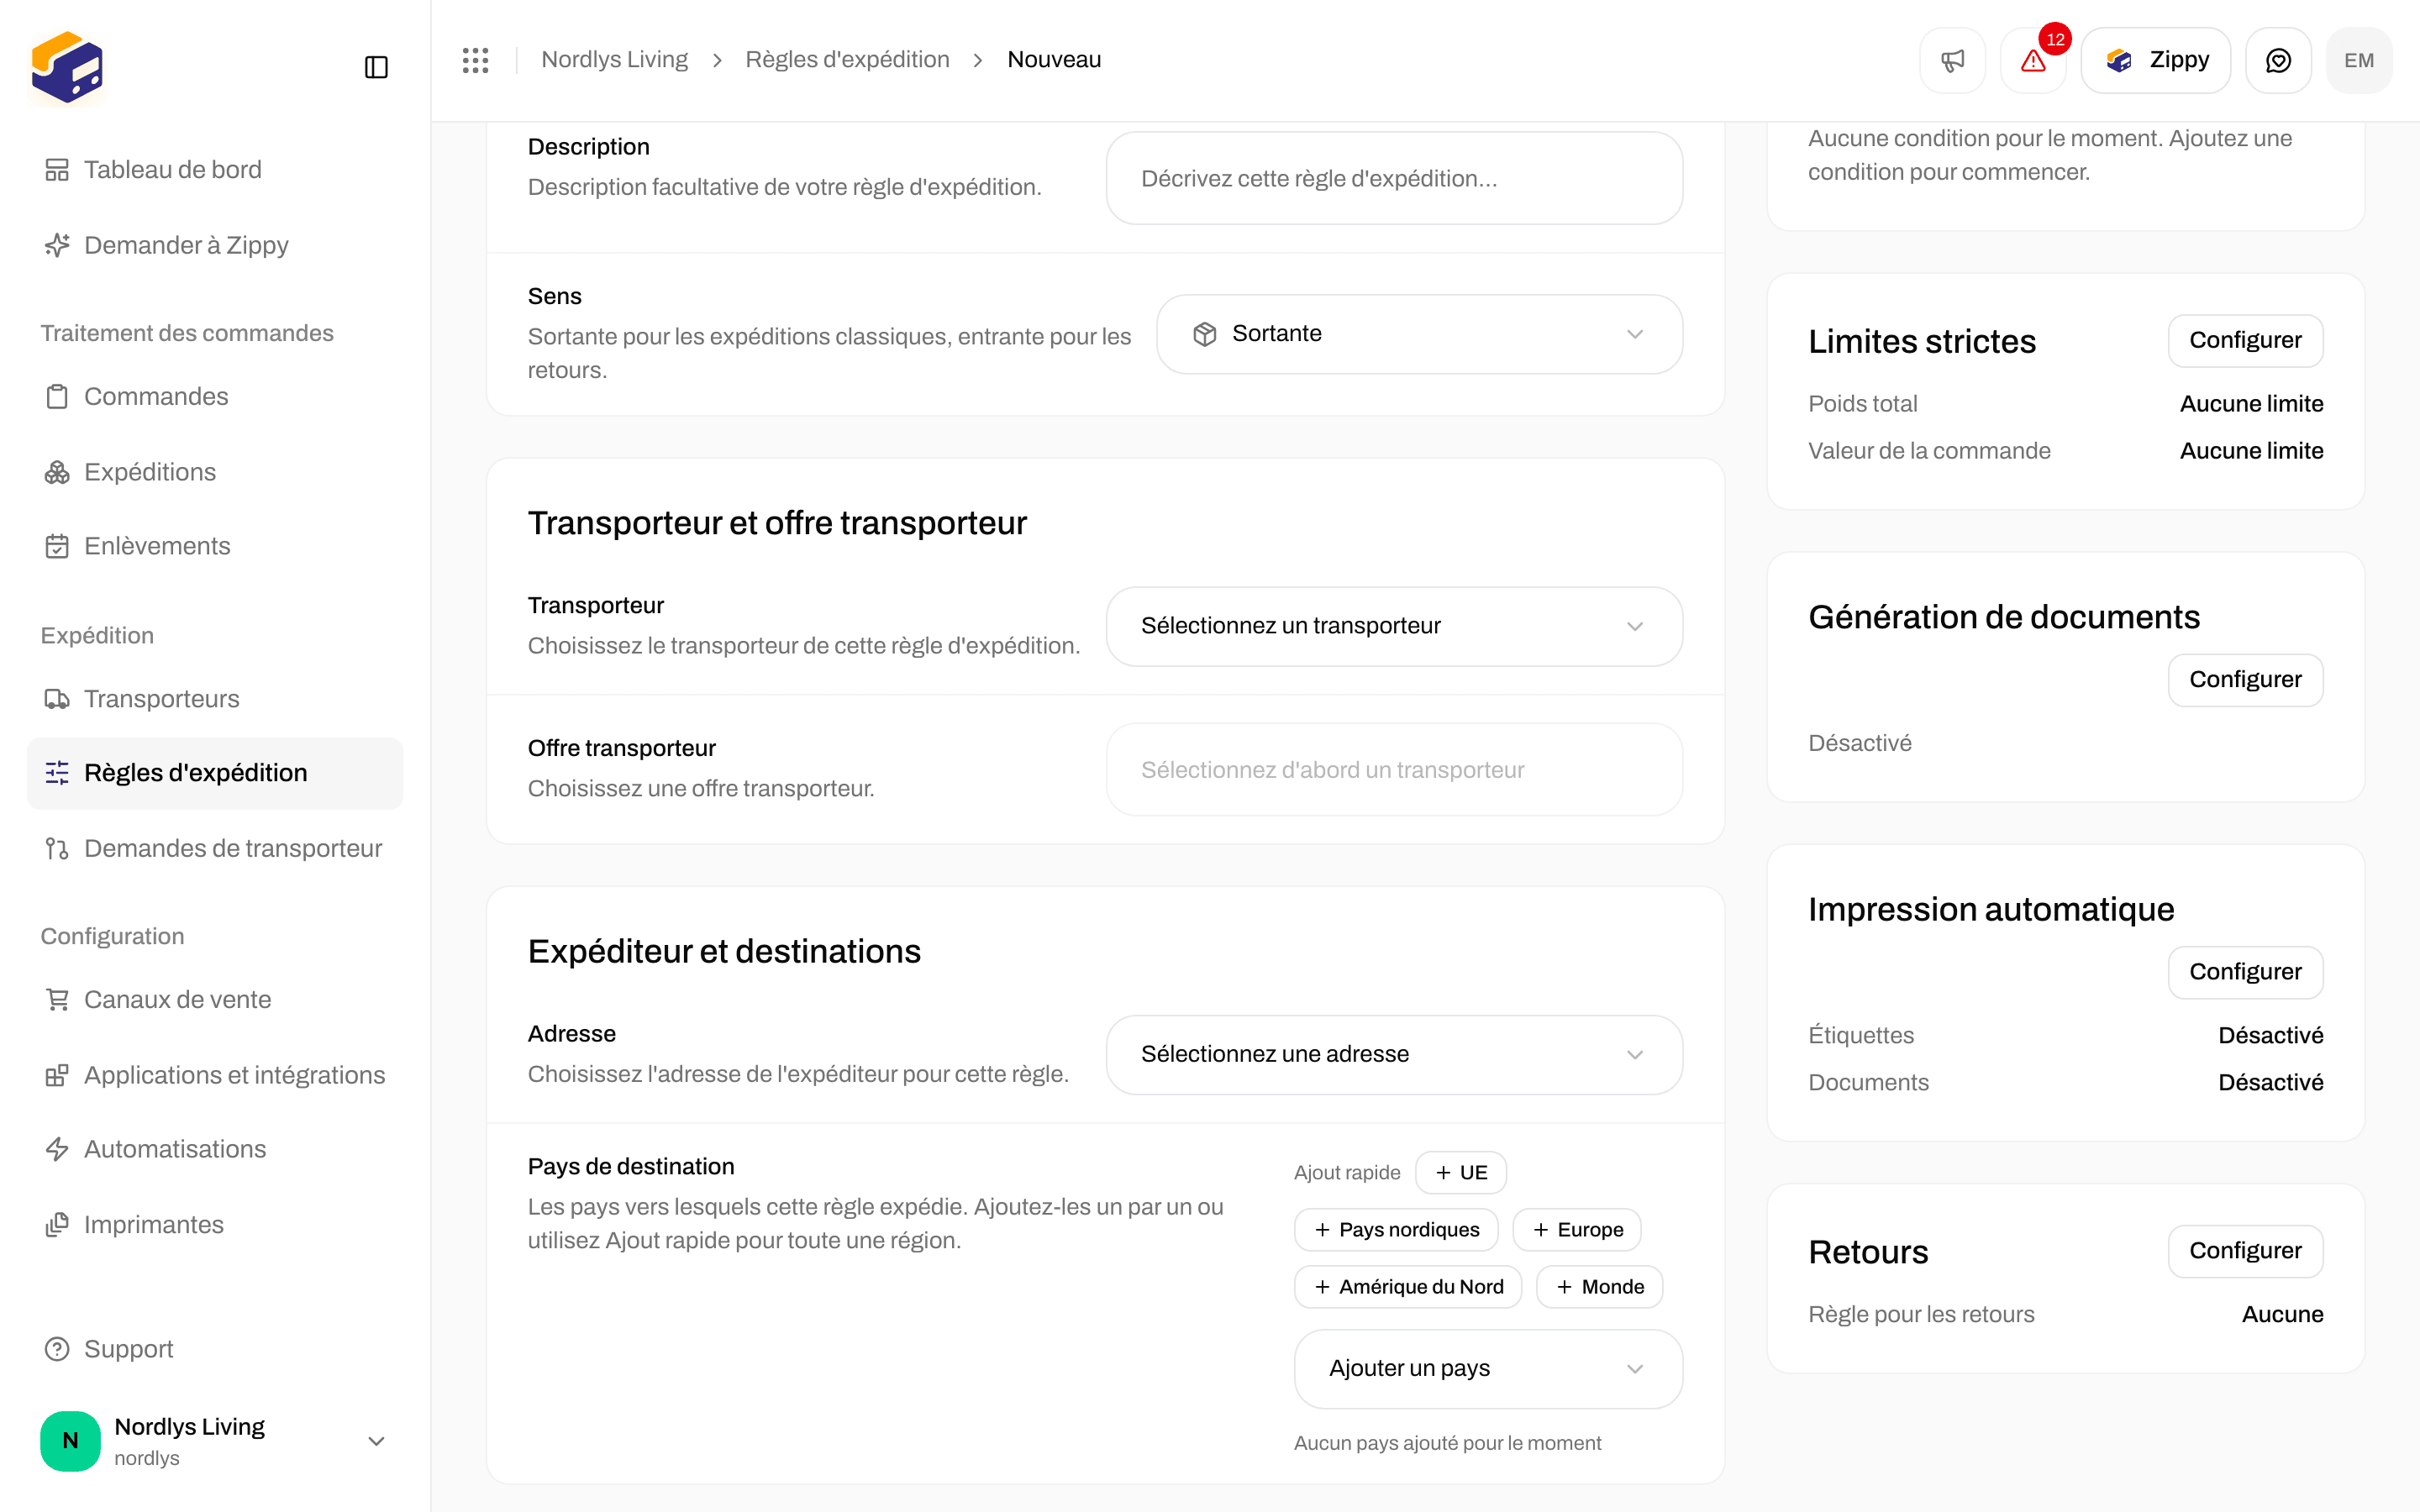Open the Sens dropdown showing Sortante
Image resolution: width=2420 pixels, height=1512 pixels.
click(1419, 334)
